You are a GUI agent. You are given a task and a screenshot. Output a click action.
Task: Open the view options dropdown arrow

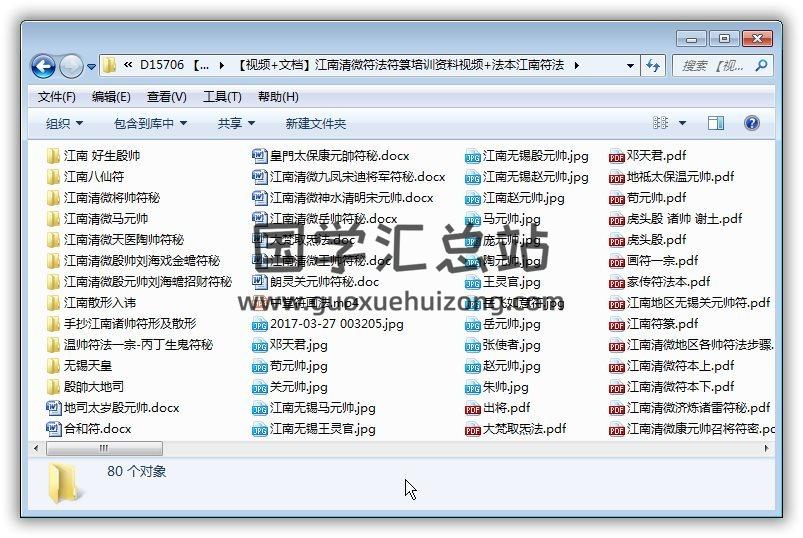(x=682, y=123)
